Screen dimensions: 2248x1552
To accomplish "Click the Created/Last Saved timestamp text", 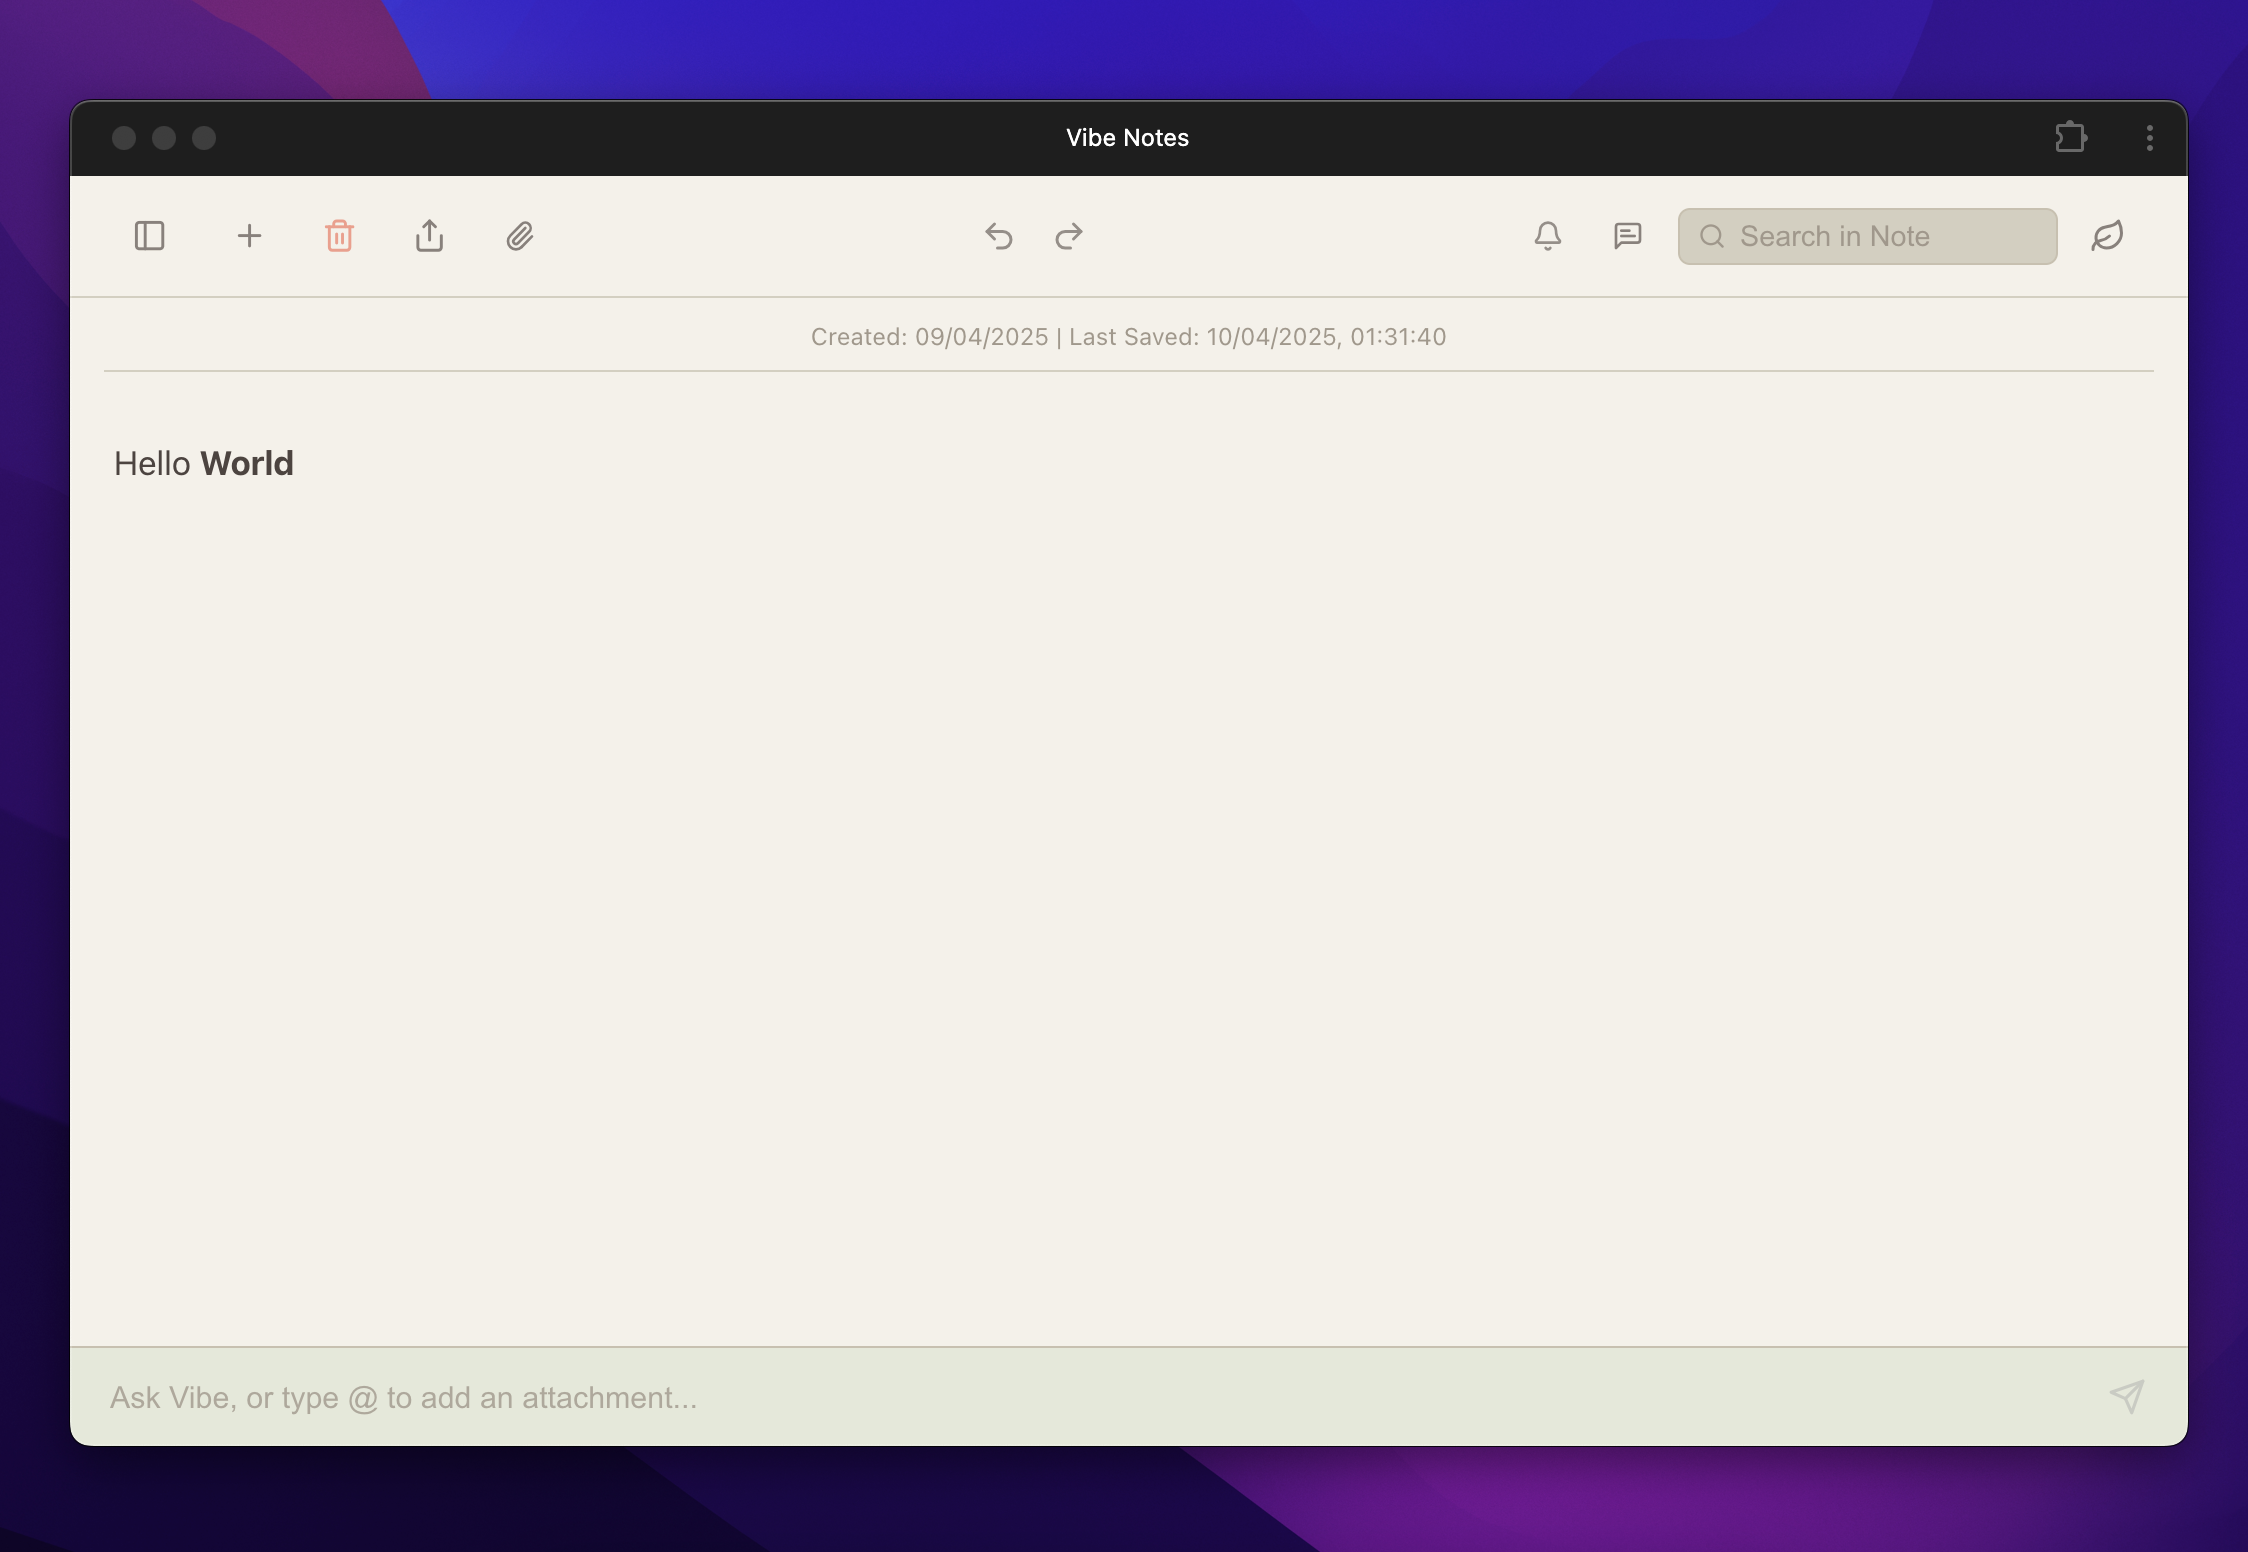I will click(x=1128, y=337).
